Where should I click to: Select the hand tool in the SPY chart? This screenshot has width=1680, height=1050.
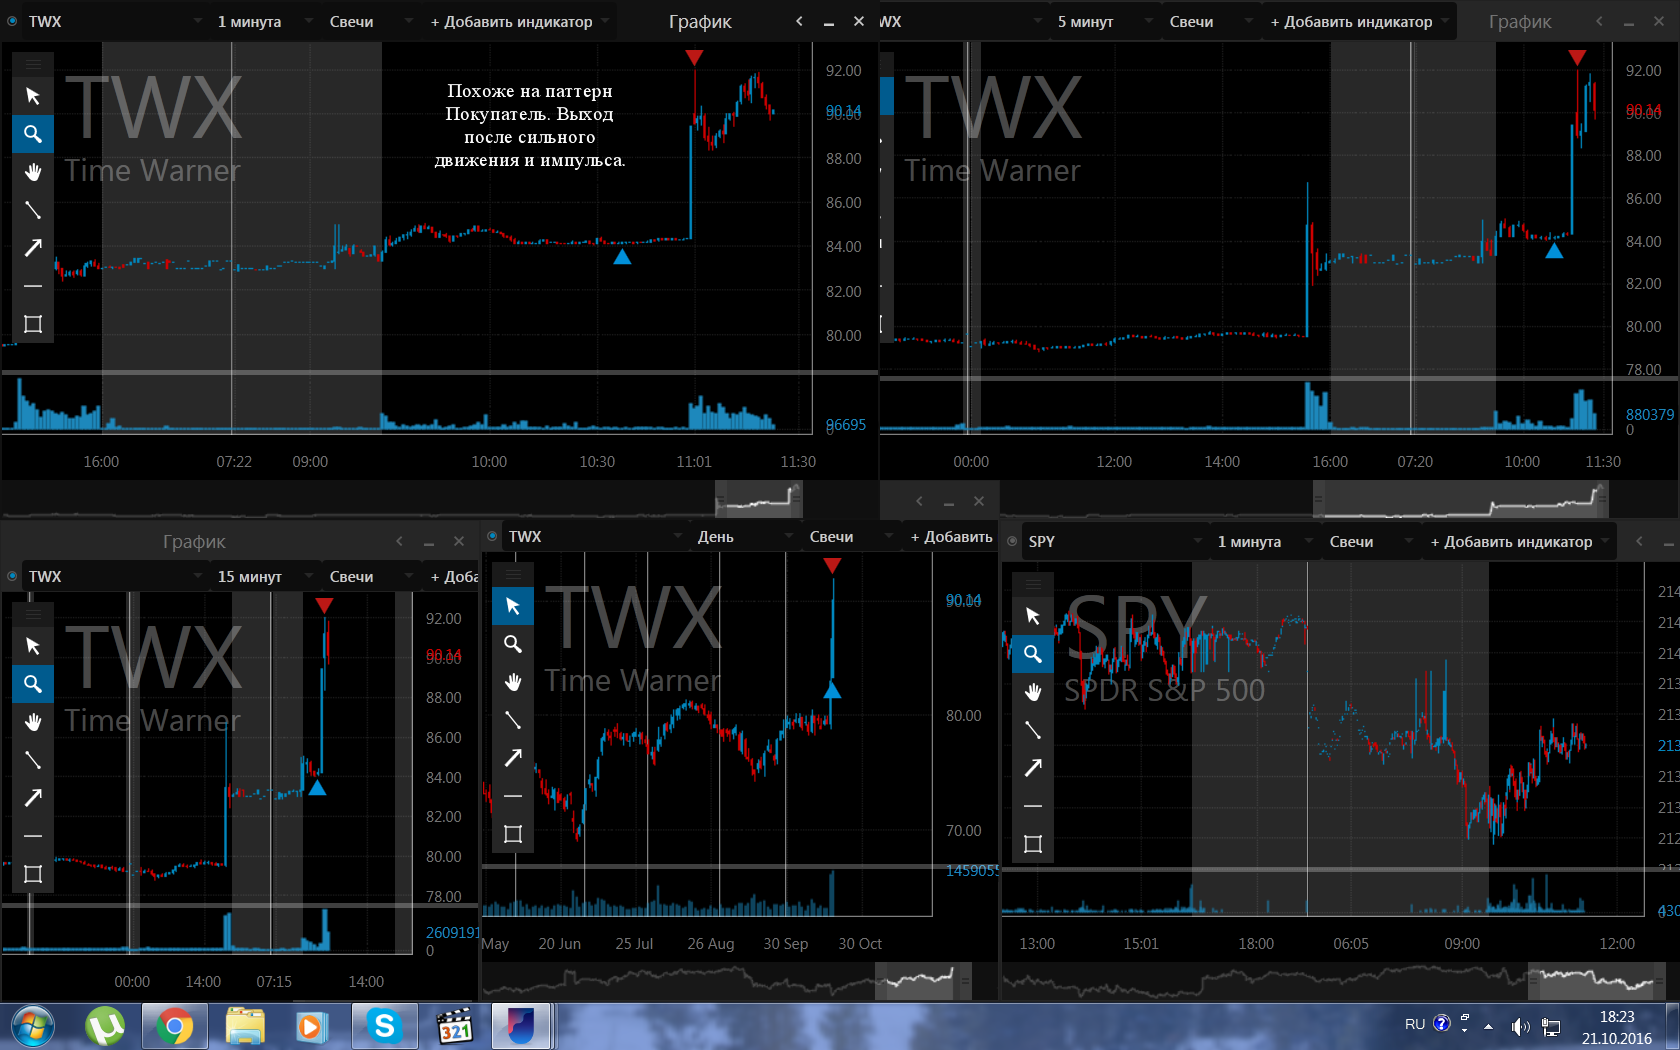click(1033, 692)
